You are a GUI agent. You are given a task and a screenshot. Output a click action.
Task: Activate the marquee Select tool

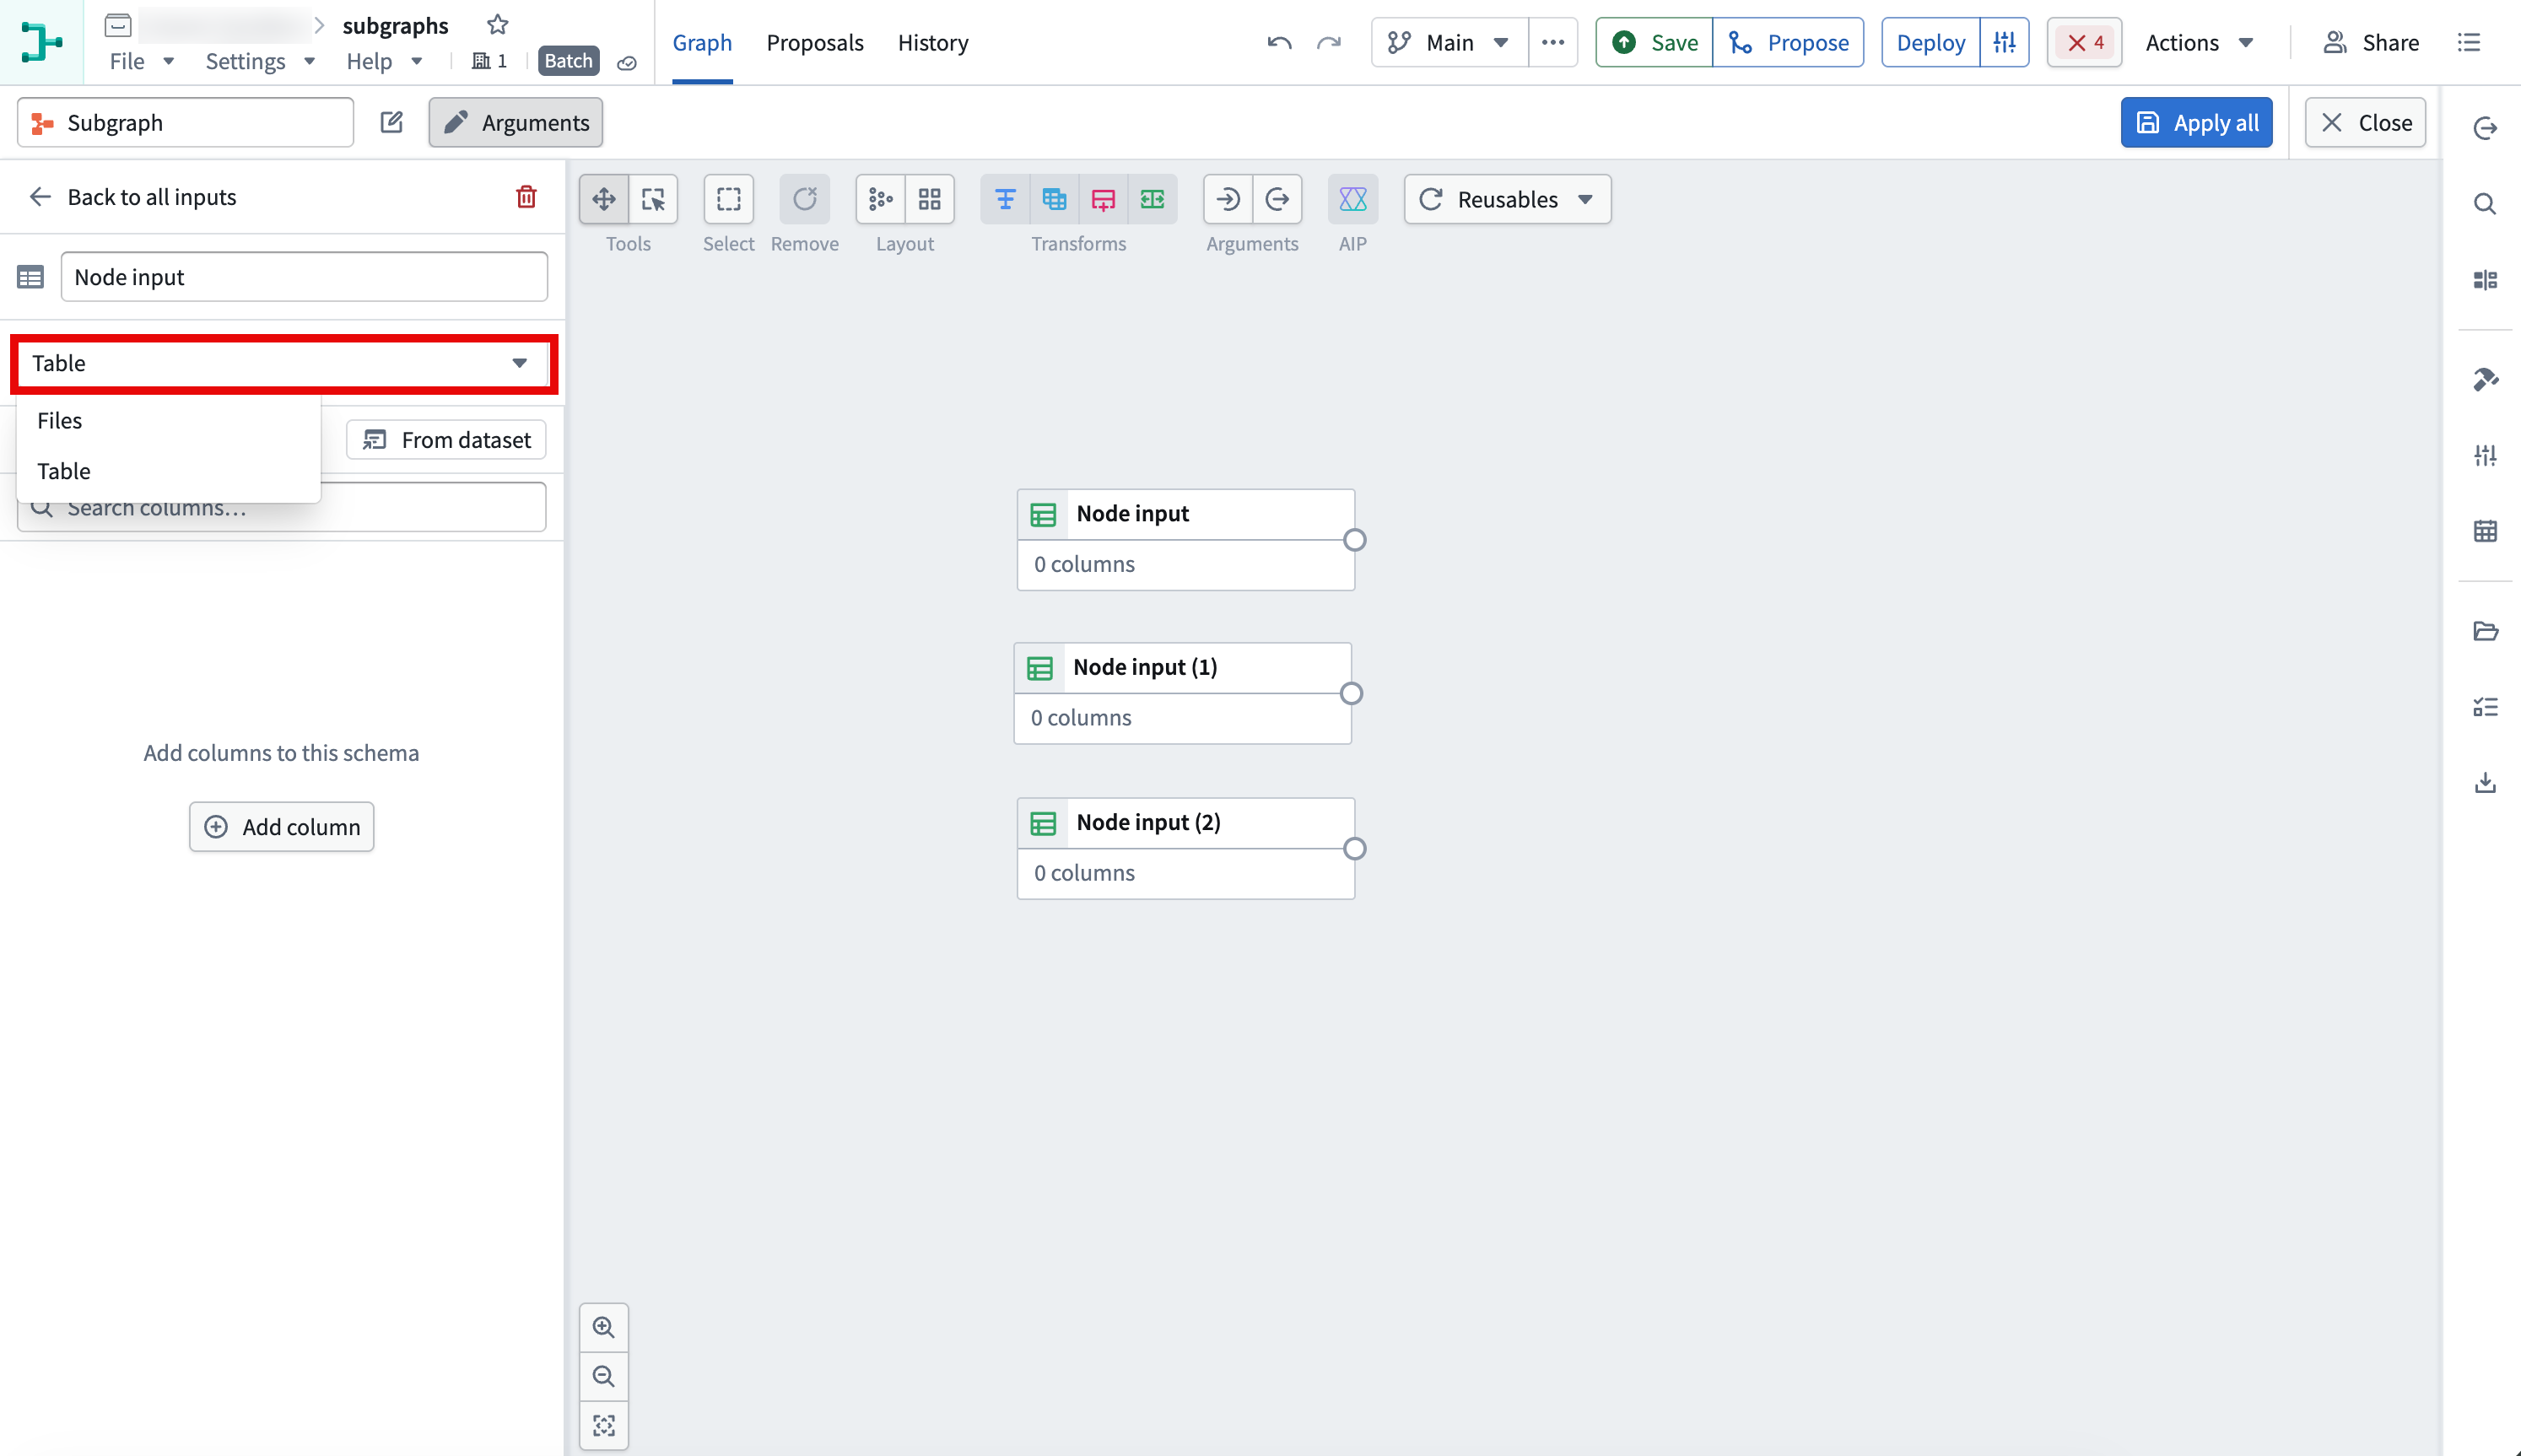(729, 199)
